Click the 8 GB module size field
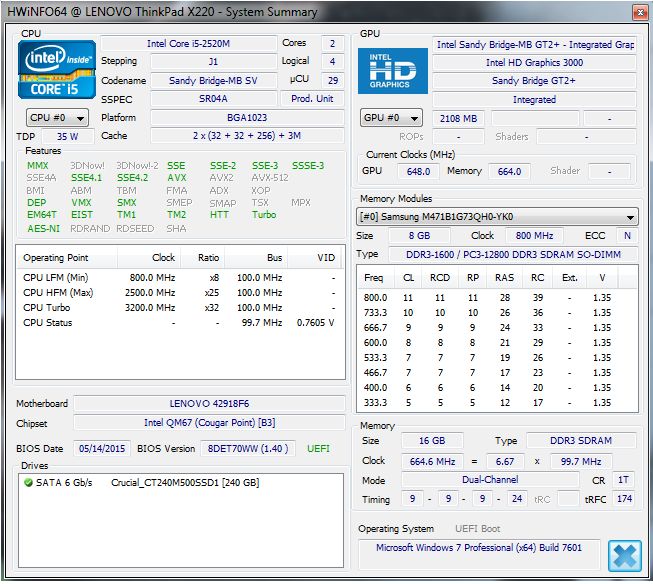The image size is (653, 584). tap(419, 236)
